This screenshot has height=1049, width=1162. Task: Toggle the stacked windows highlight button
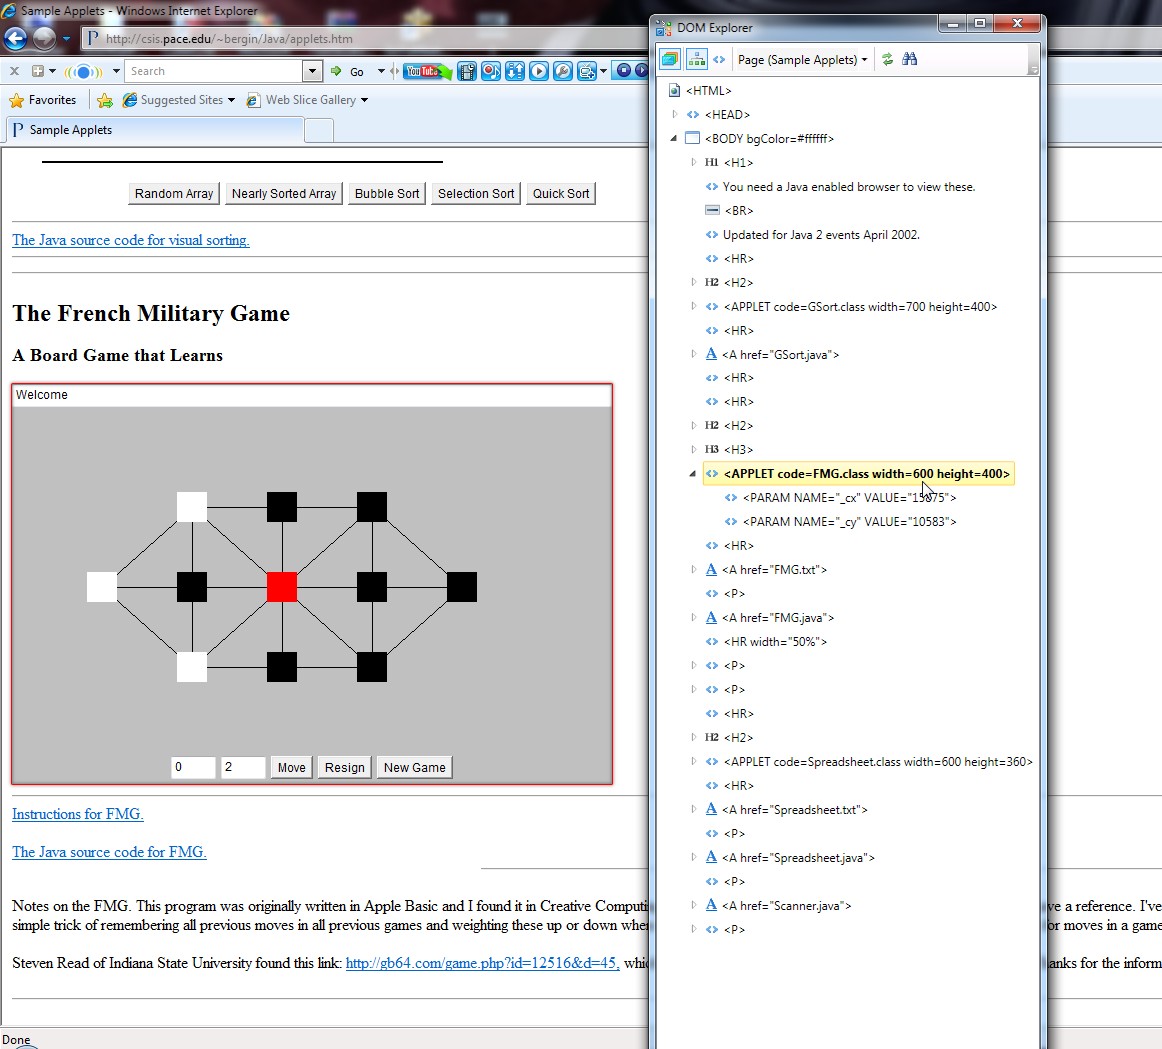tap(670, 59)
